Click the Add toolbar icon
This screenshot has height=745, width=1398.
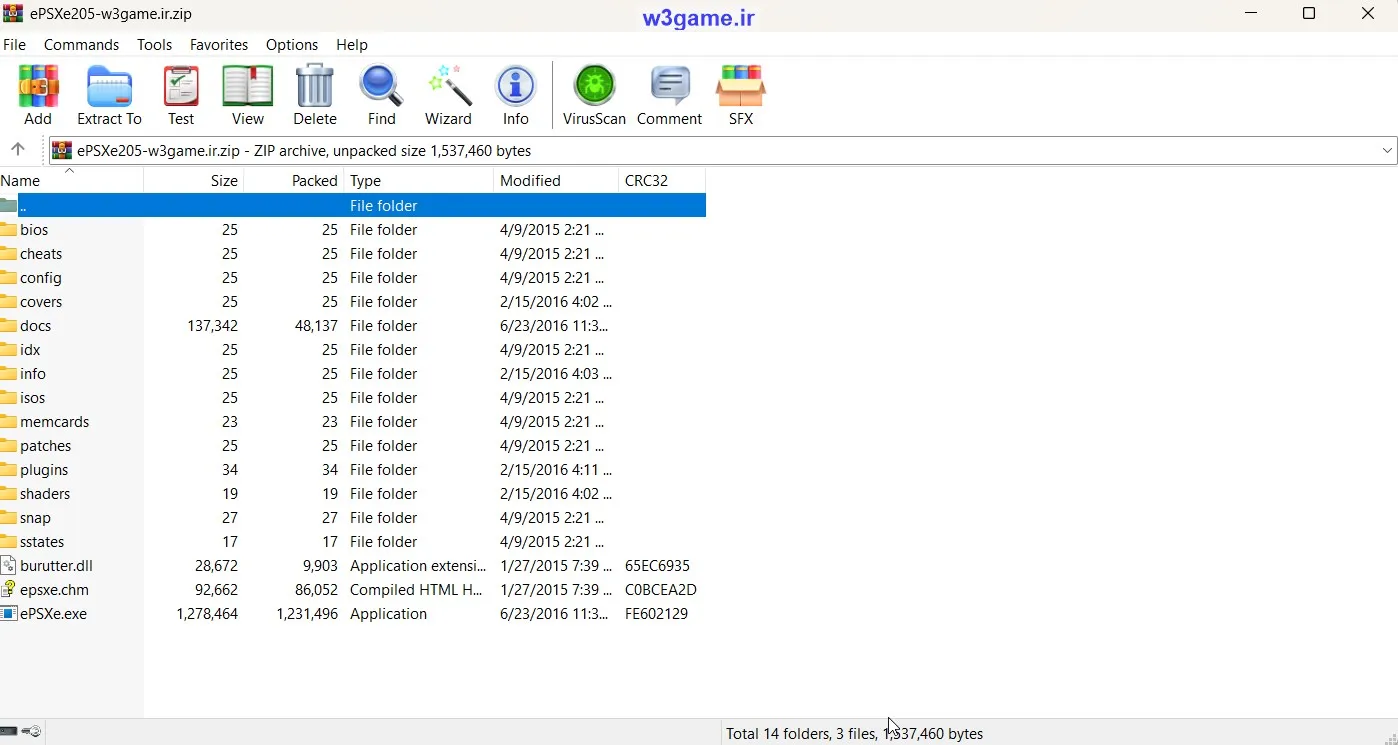click(38, 87)
